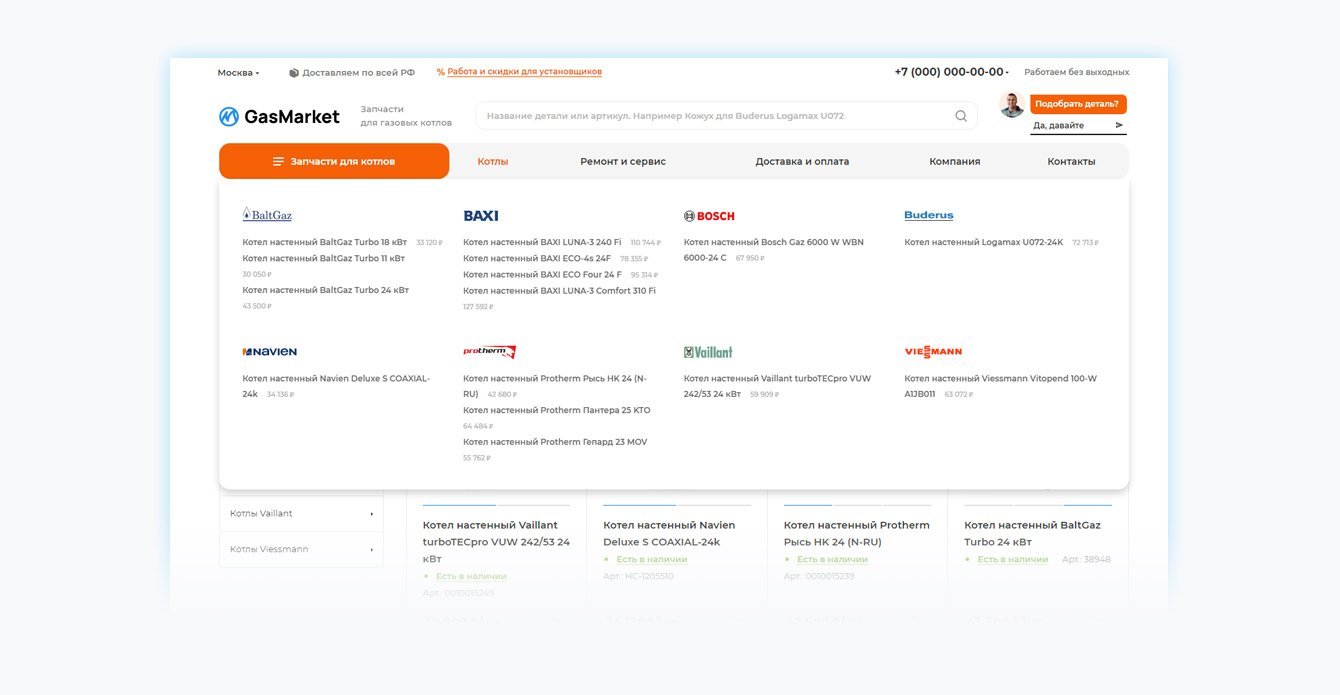1340x695 pixels.
Task: Open Navien Deluxe S product card title
Action: [x=669, y=533]
